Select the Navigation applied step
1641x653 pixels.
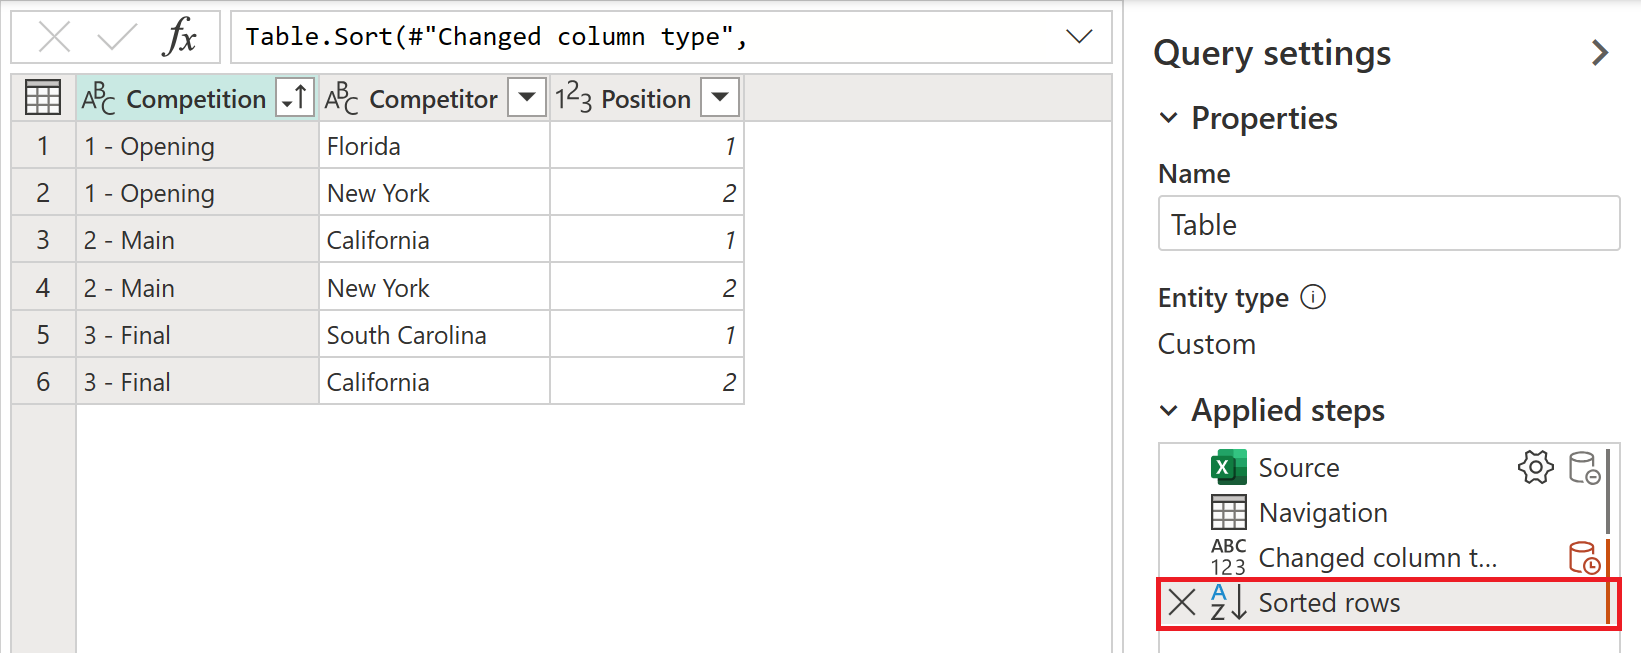[1322, 512]
